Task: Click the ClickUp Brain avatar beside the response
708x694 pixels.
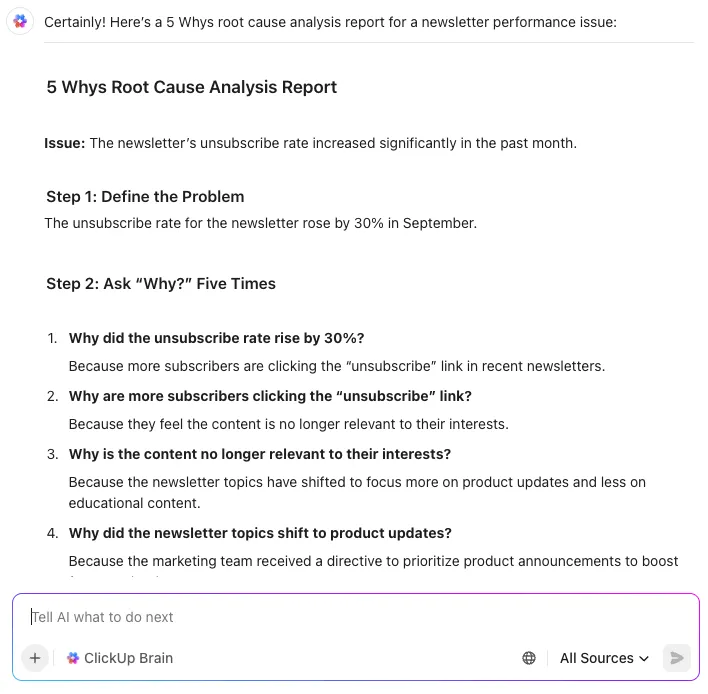Action: 20,21
